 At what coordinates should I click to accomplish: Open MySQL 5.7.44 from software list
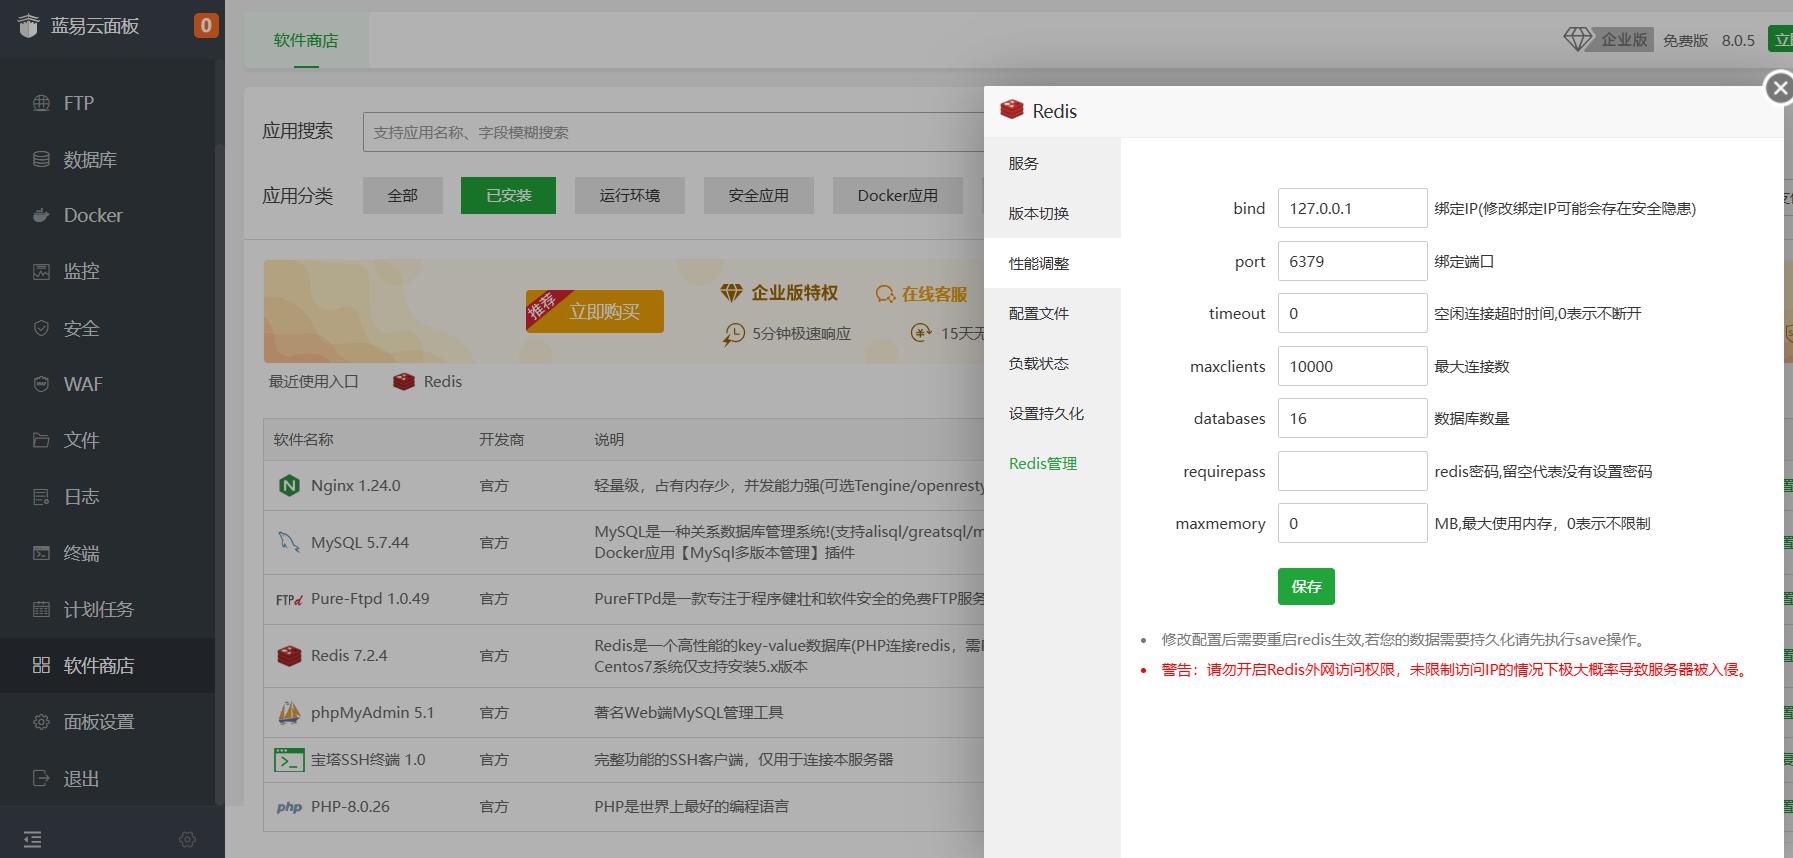[x=360, y=542]
